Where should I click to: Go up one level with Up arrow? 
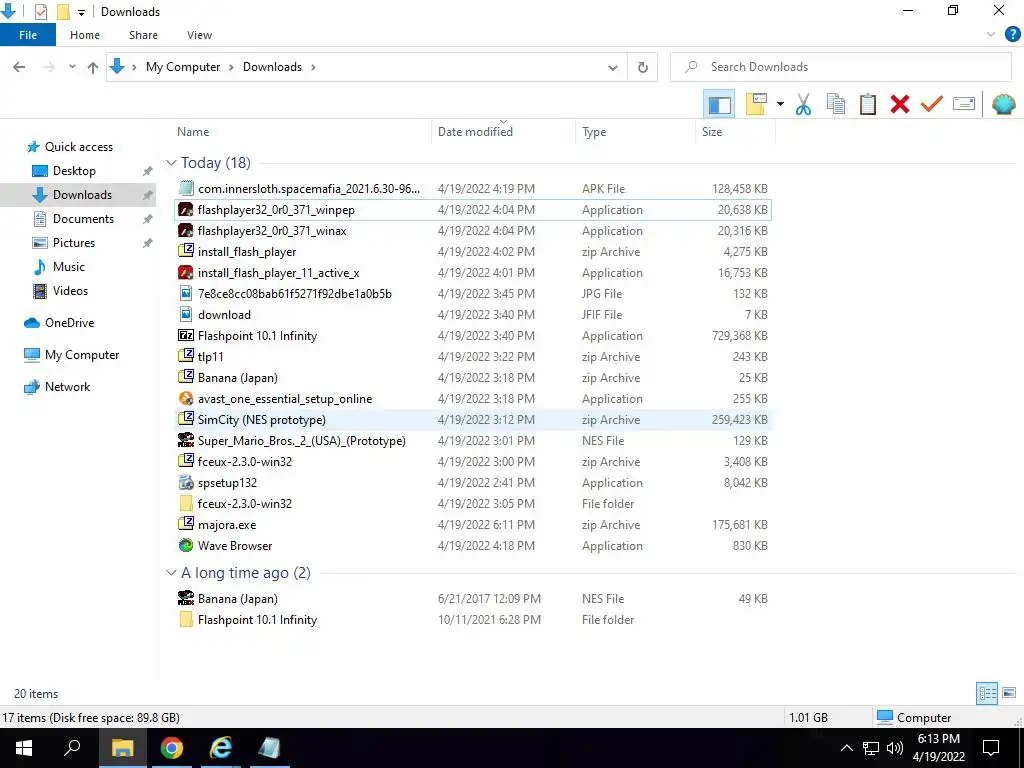point(93,67)
